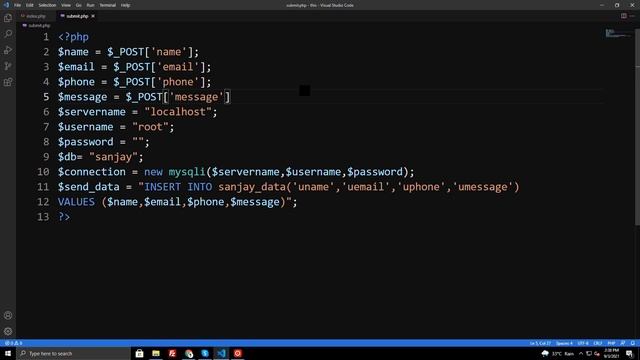Close the submit.php tab
640x360 pixels.
point(93,16)
